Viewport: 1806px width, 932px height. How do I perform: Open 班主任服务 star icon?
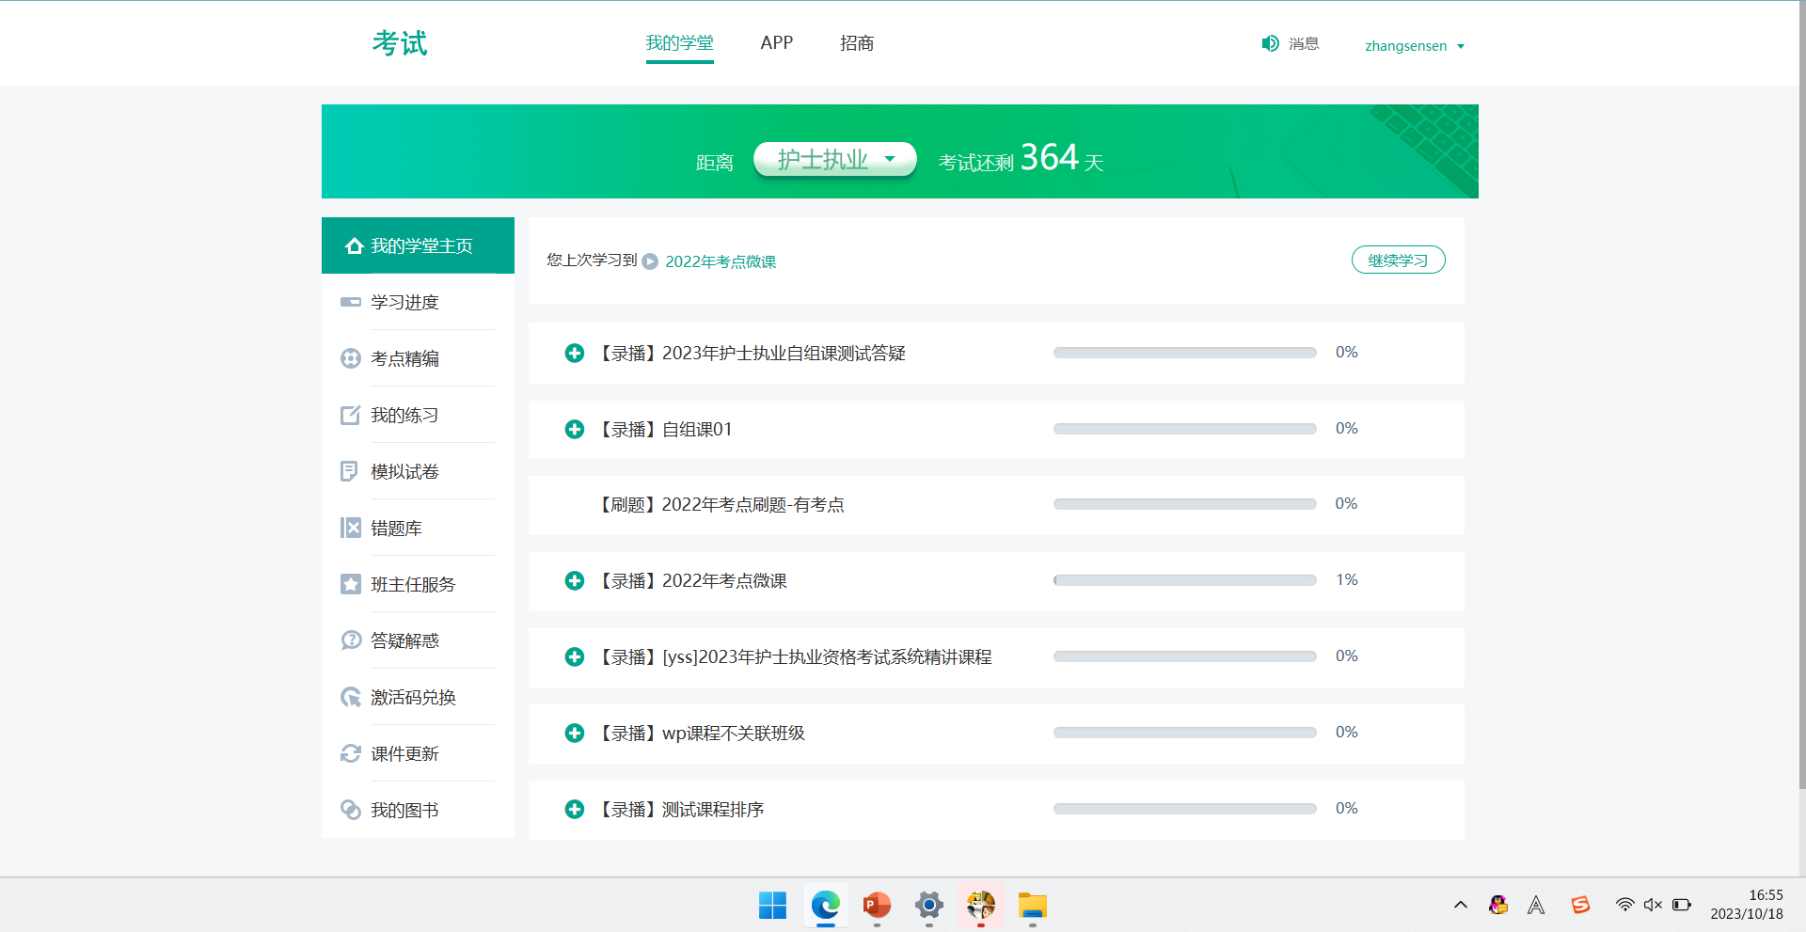(x=350, y=584)
